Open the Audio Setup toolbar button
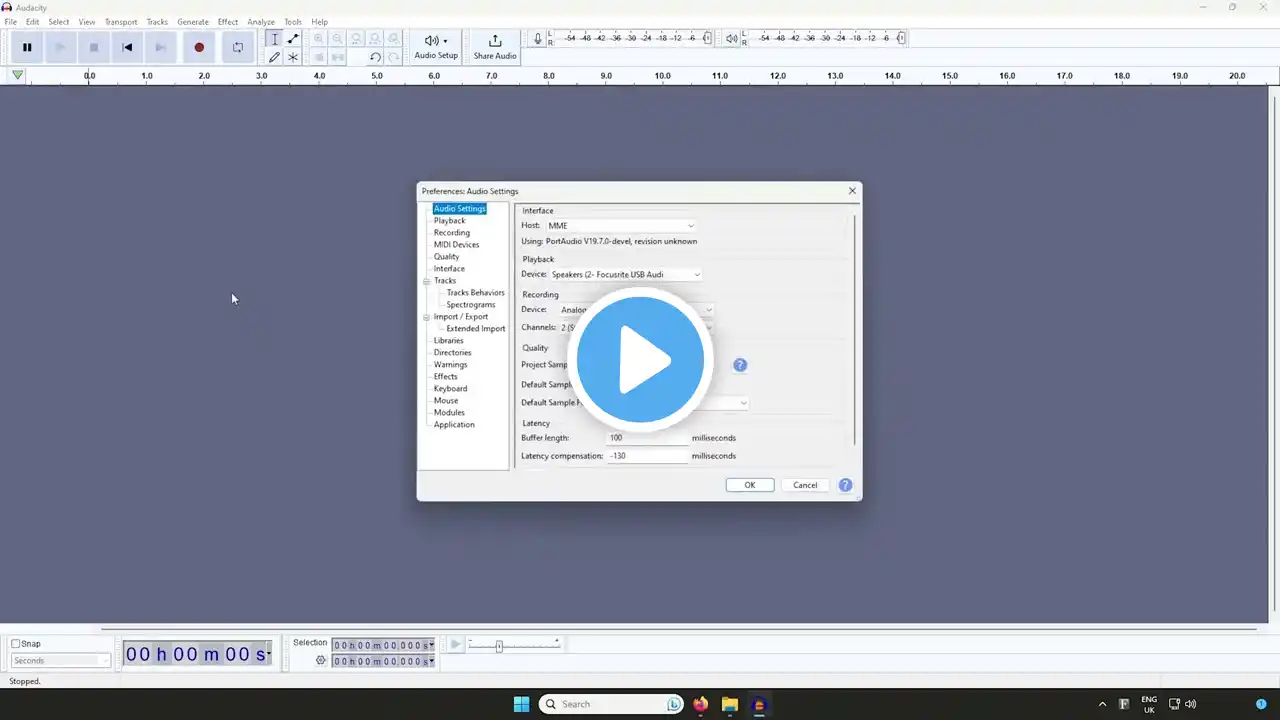 click(x=436, y=46)
